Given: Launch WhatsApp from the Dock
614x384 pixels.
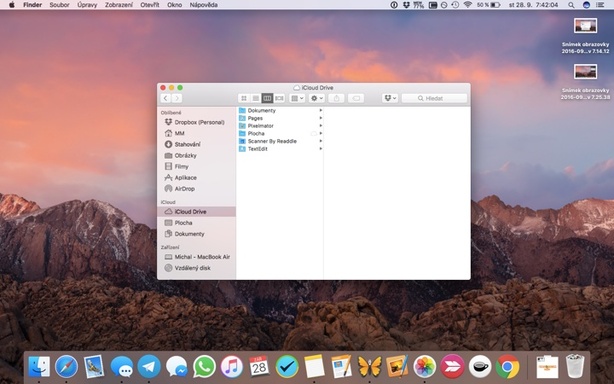Looking at the screenshot, I should point(204,367).
